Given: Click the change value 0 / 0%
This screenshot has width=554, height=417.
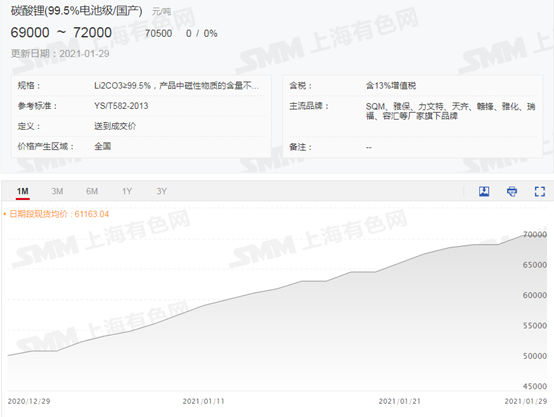Looking at the screenshot, I should coord(201,34).
